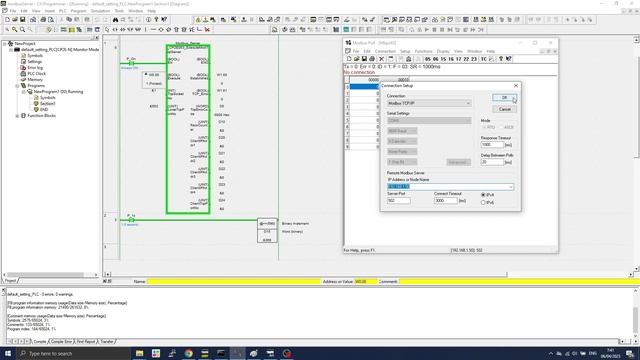The width and height of the screenshot is (640, 360).
Task: Click the Open file icon in CX-Programmer toolbar
Action: 15,20
